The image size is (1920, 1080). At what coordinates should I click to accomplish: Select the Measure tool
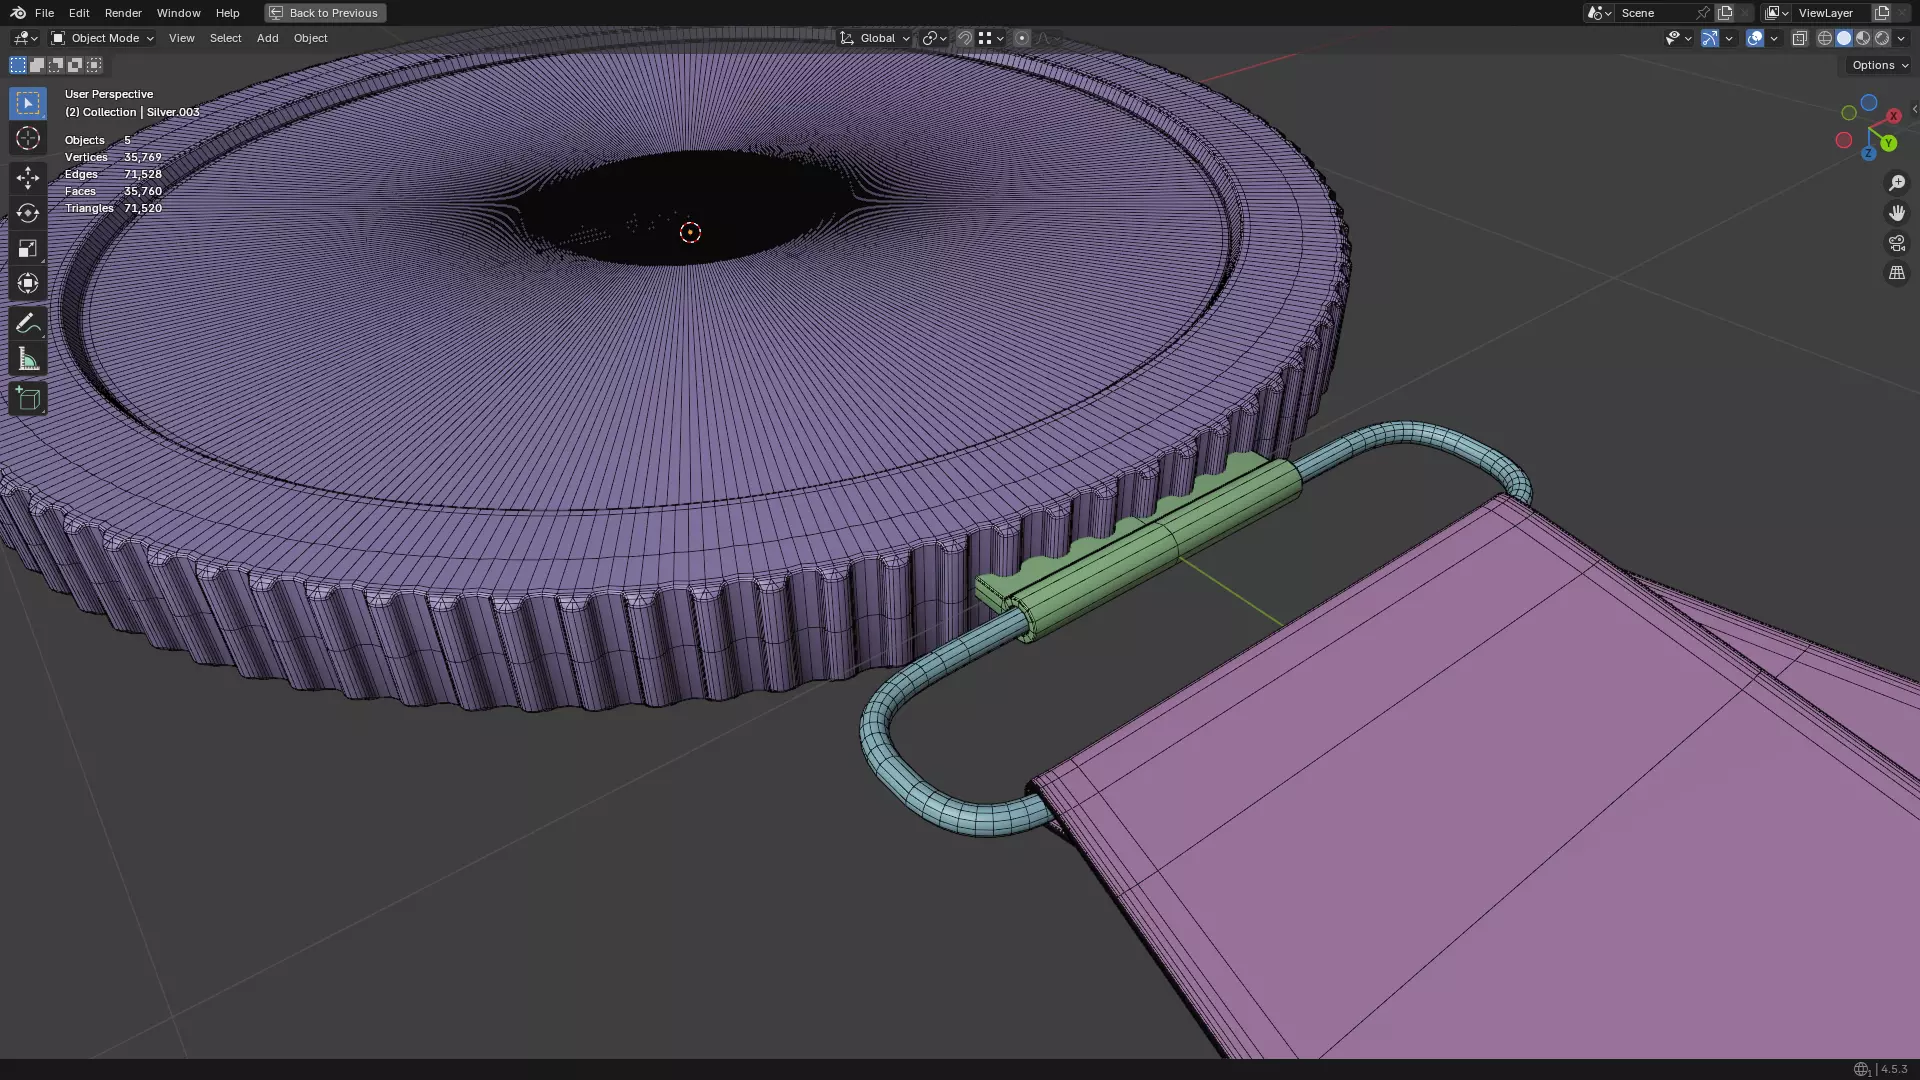click(28, 360)
